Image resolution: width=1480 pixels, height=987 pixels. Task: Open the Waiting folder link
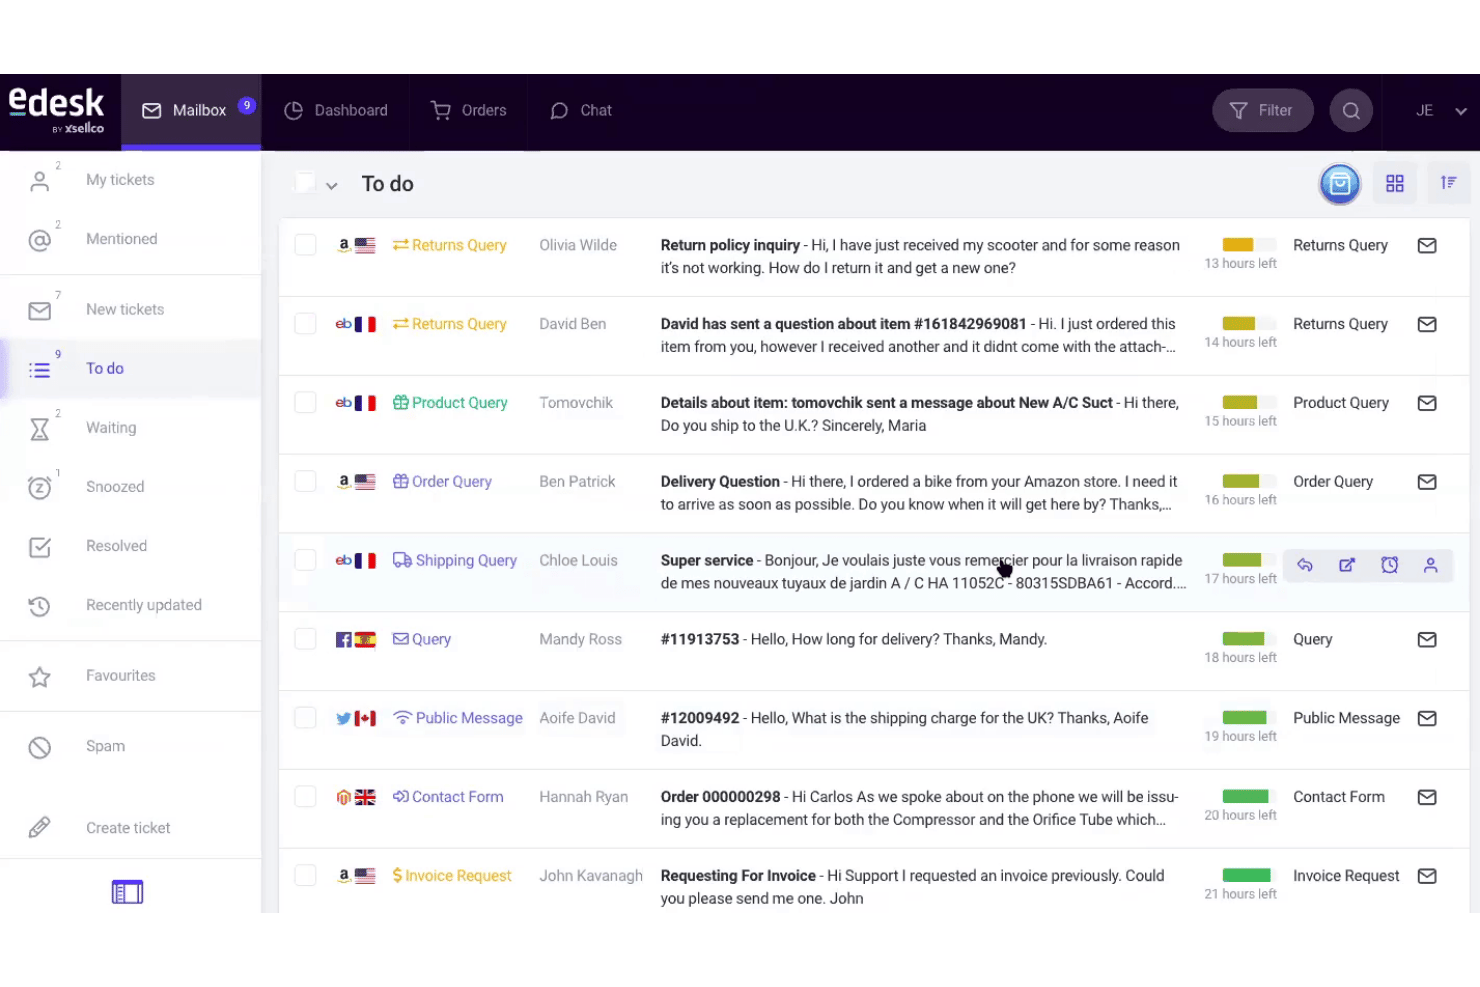pos(111,428)
